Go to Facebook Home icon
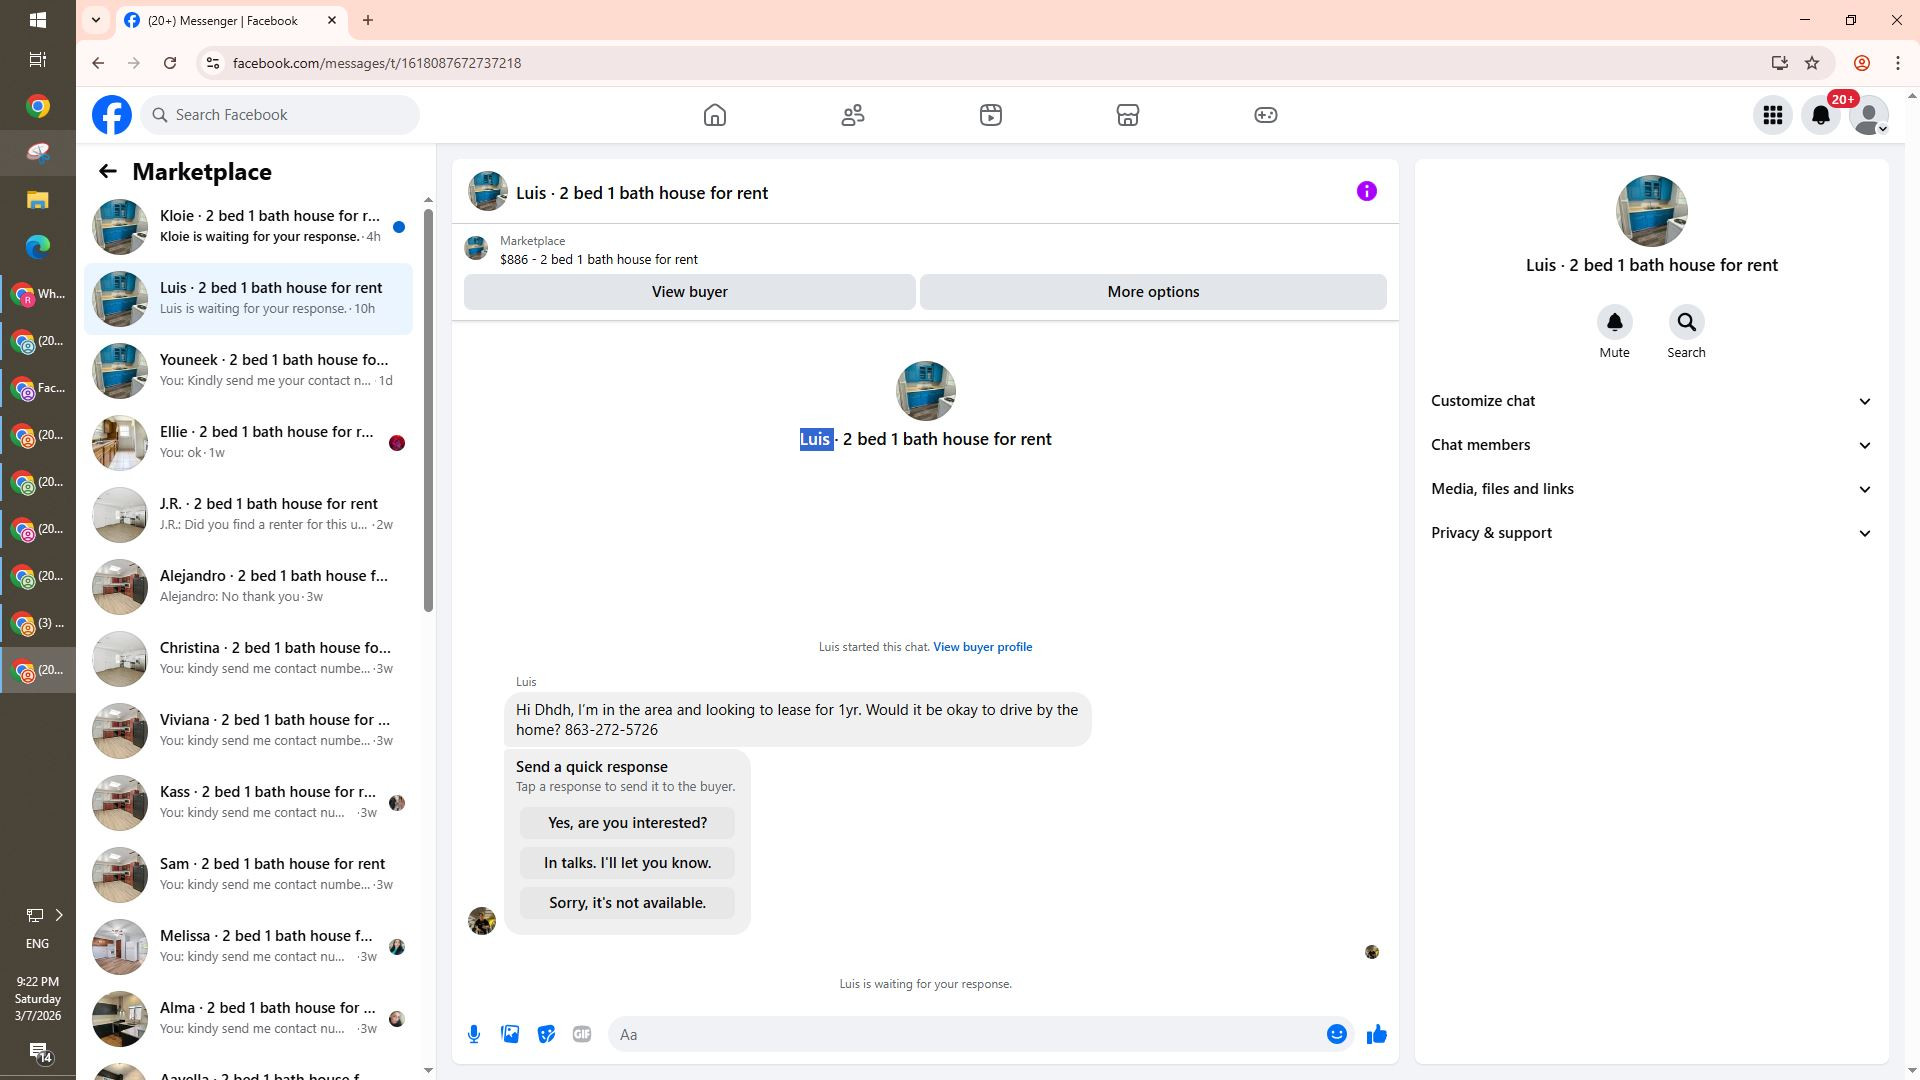The width and height of the screenshot is (1920, 1080). coord(715,115)
